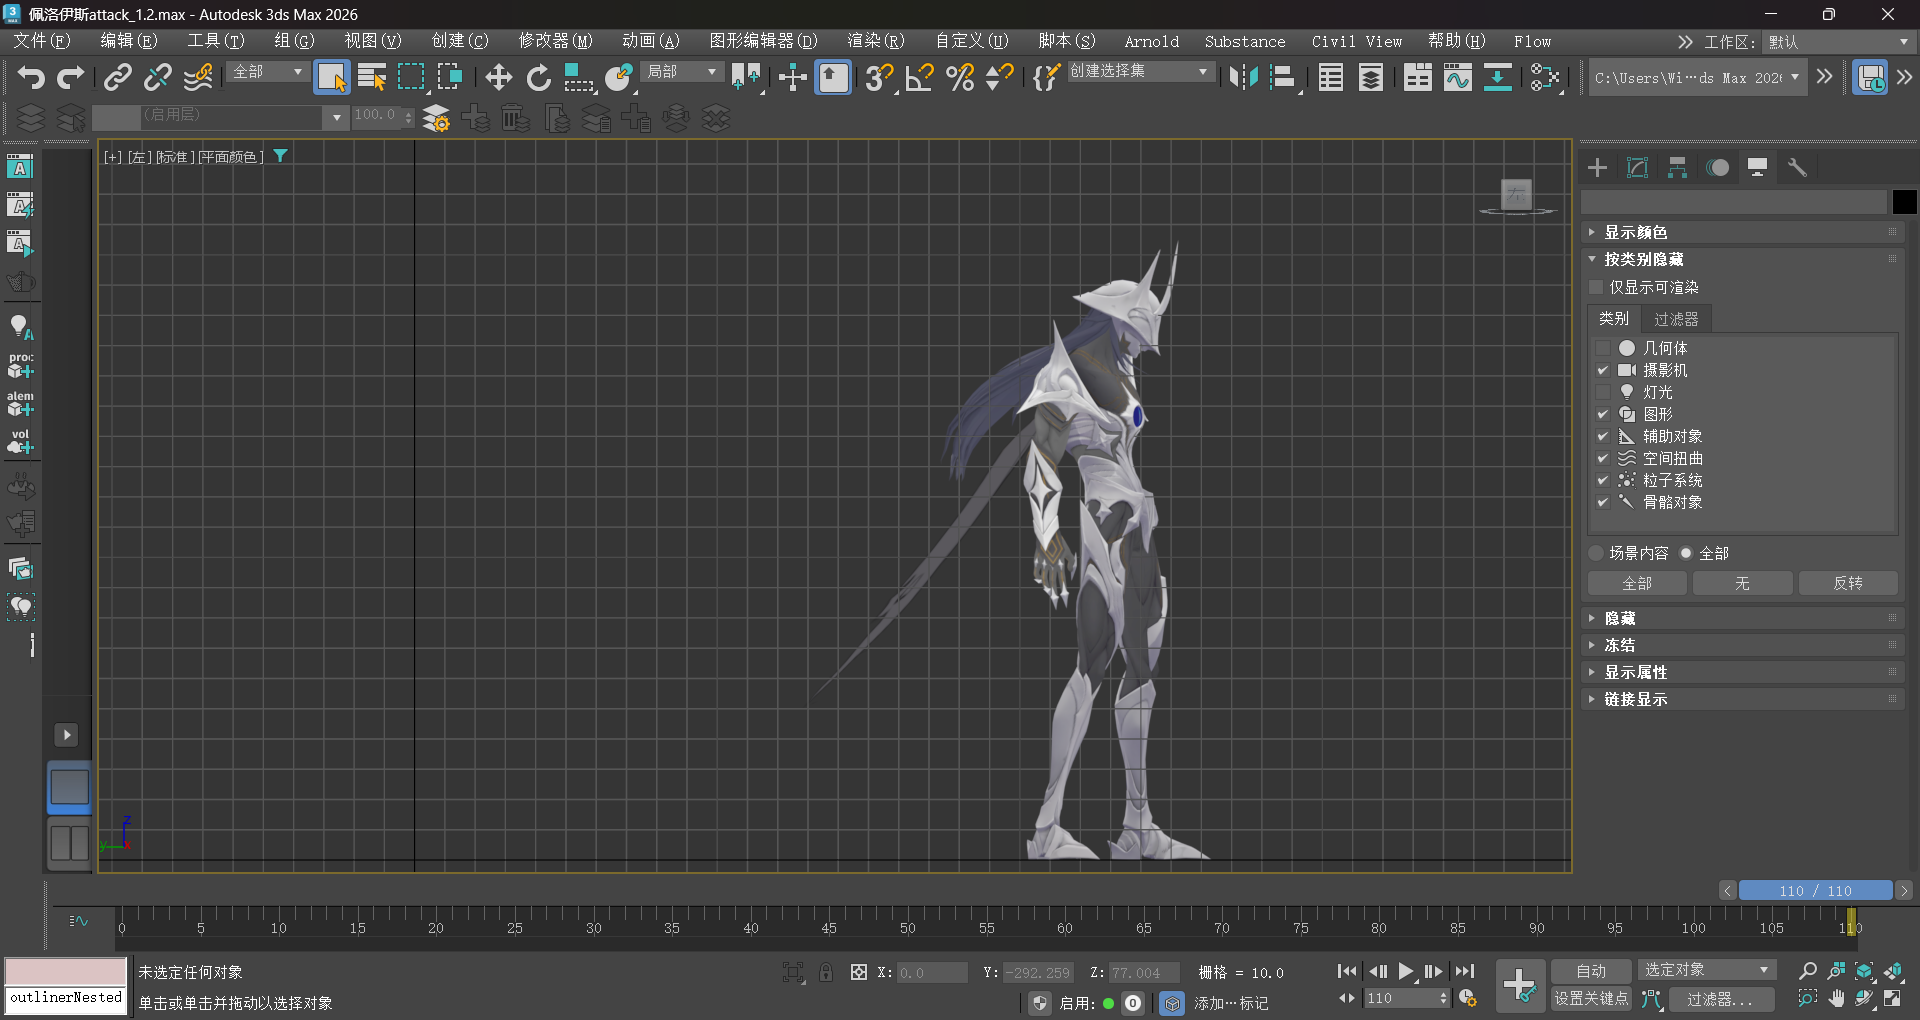
Task: Open the 局部 reference coordinate dropdown
Action: pos(682,72)
